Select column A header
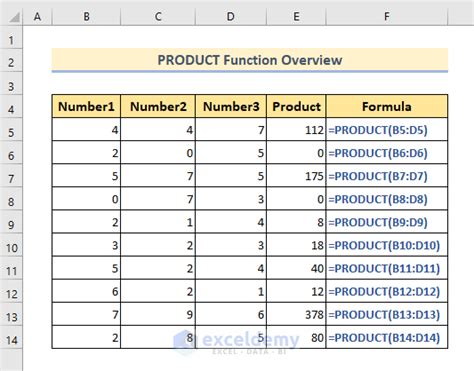Screen dimensions: 474x371 [x=37, y=16]
